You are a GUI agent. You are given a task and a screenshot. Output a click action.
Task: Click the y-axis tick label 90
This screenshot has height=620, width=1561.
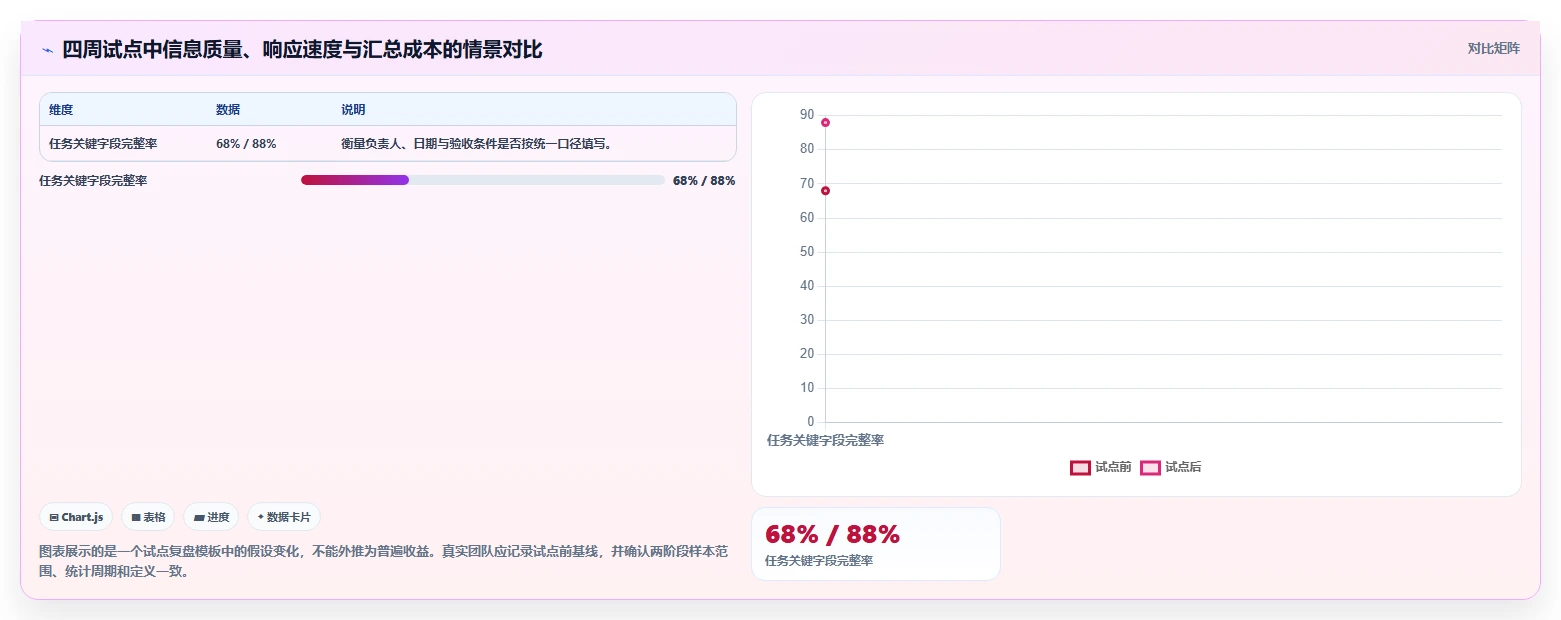[807, 115]
